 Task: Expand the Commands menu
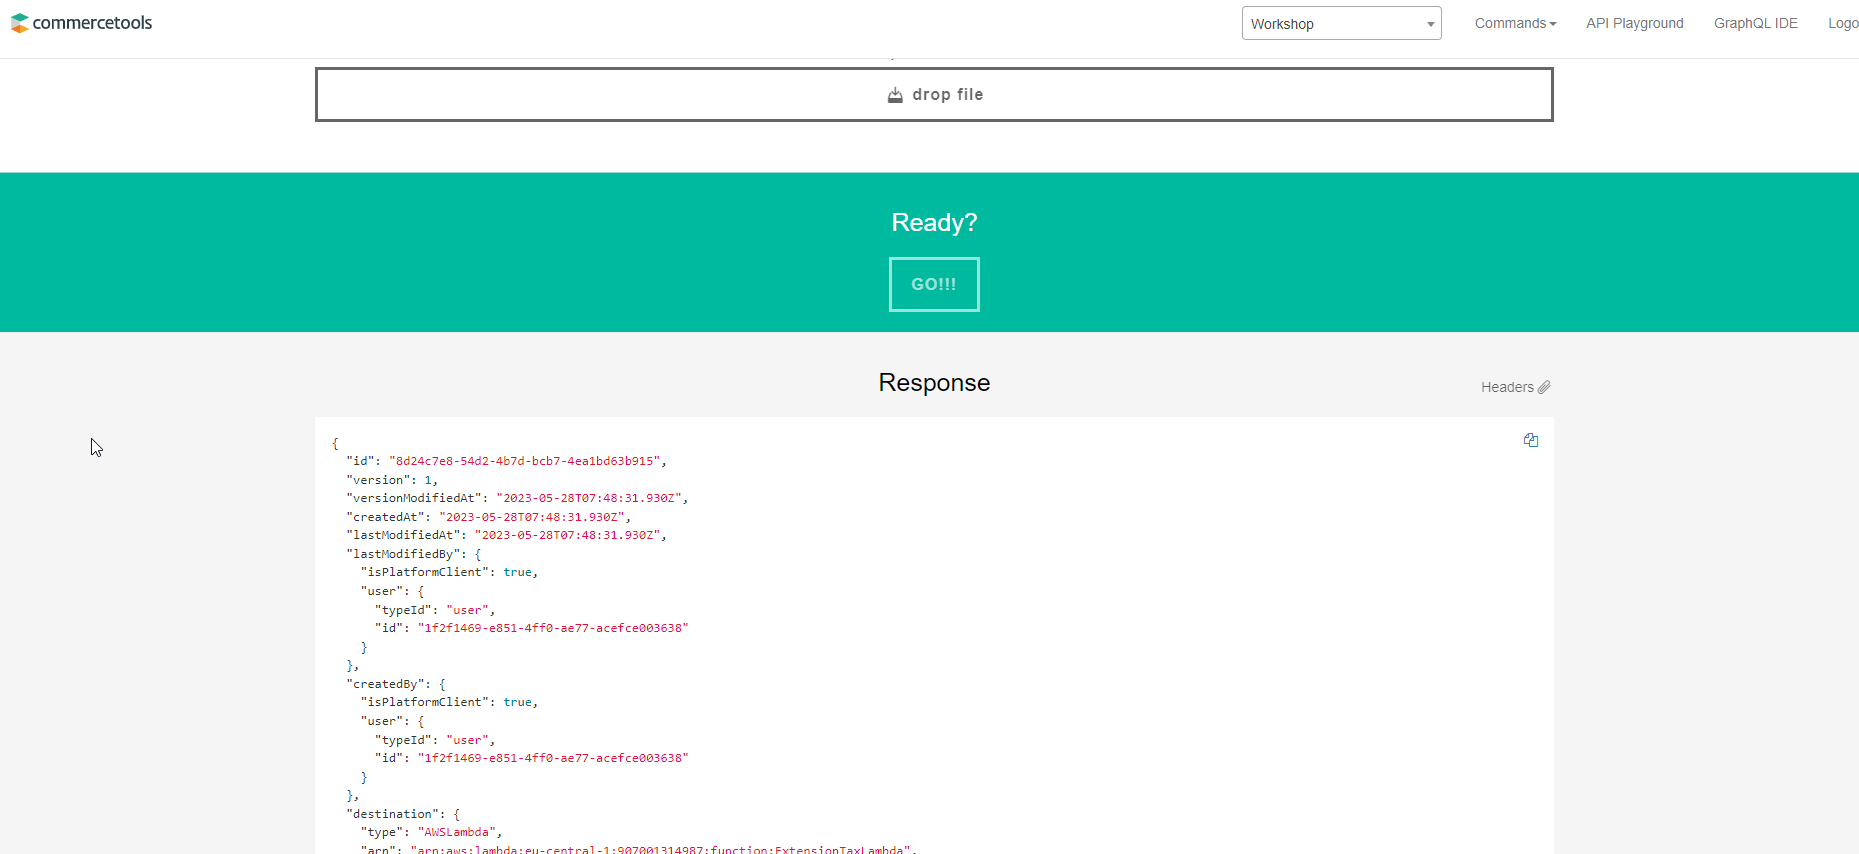1515,24
